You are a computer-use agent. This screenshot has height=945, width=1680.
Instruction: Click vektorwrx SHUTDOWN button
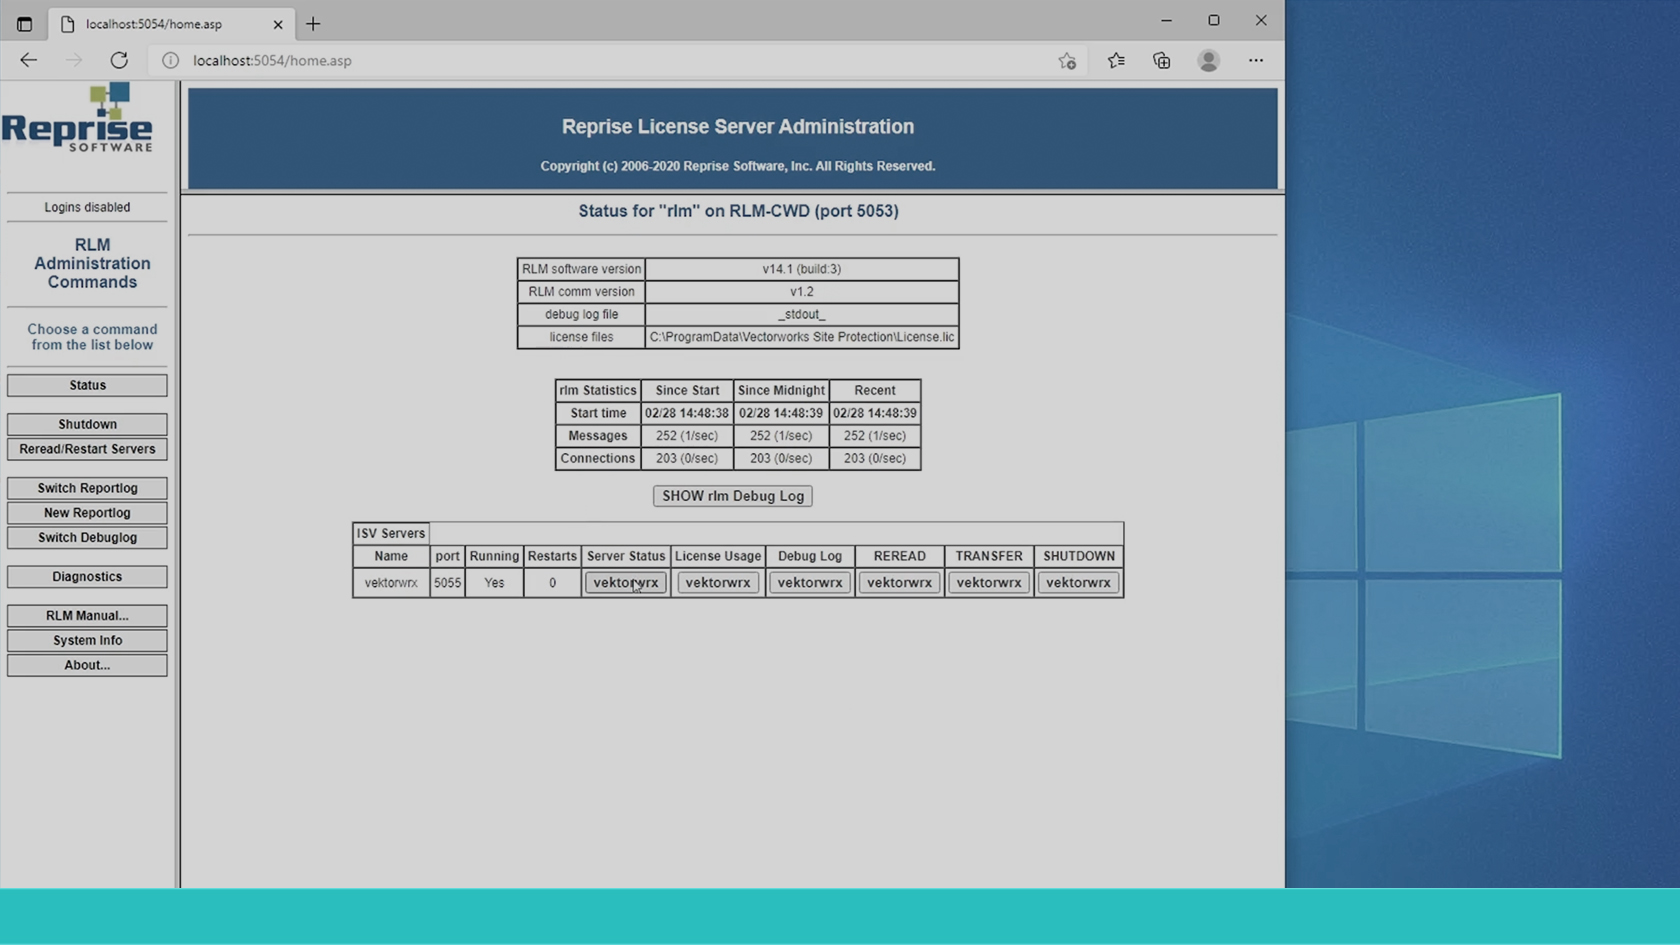pyautogui.click(x=1078, y=582)
